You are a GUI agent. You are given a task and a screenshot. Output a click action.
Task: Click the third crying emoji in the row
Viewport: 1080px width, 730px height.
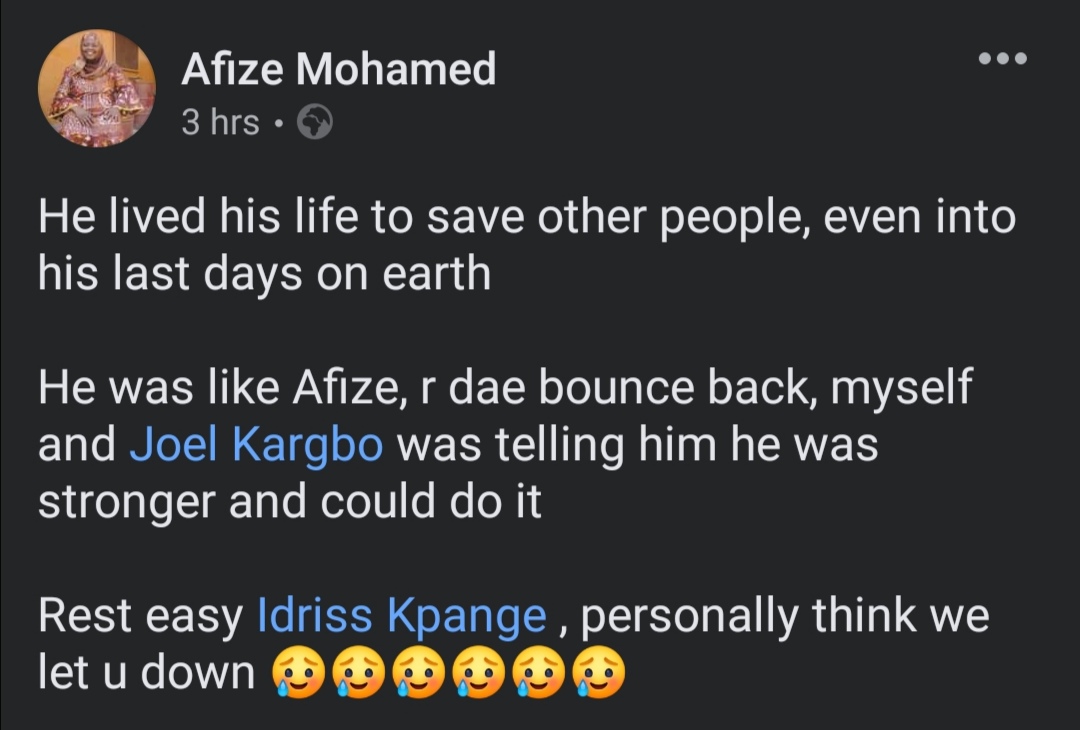(x=421, y=673)
